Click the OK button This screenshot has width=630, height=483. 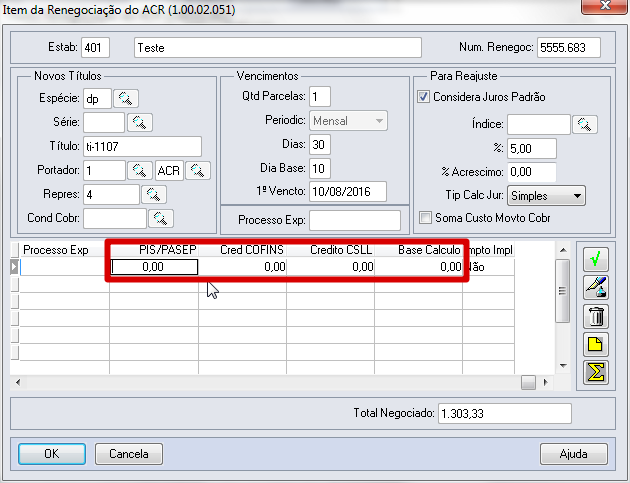tap(52, 454)
